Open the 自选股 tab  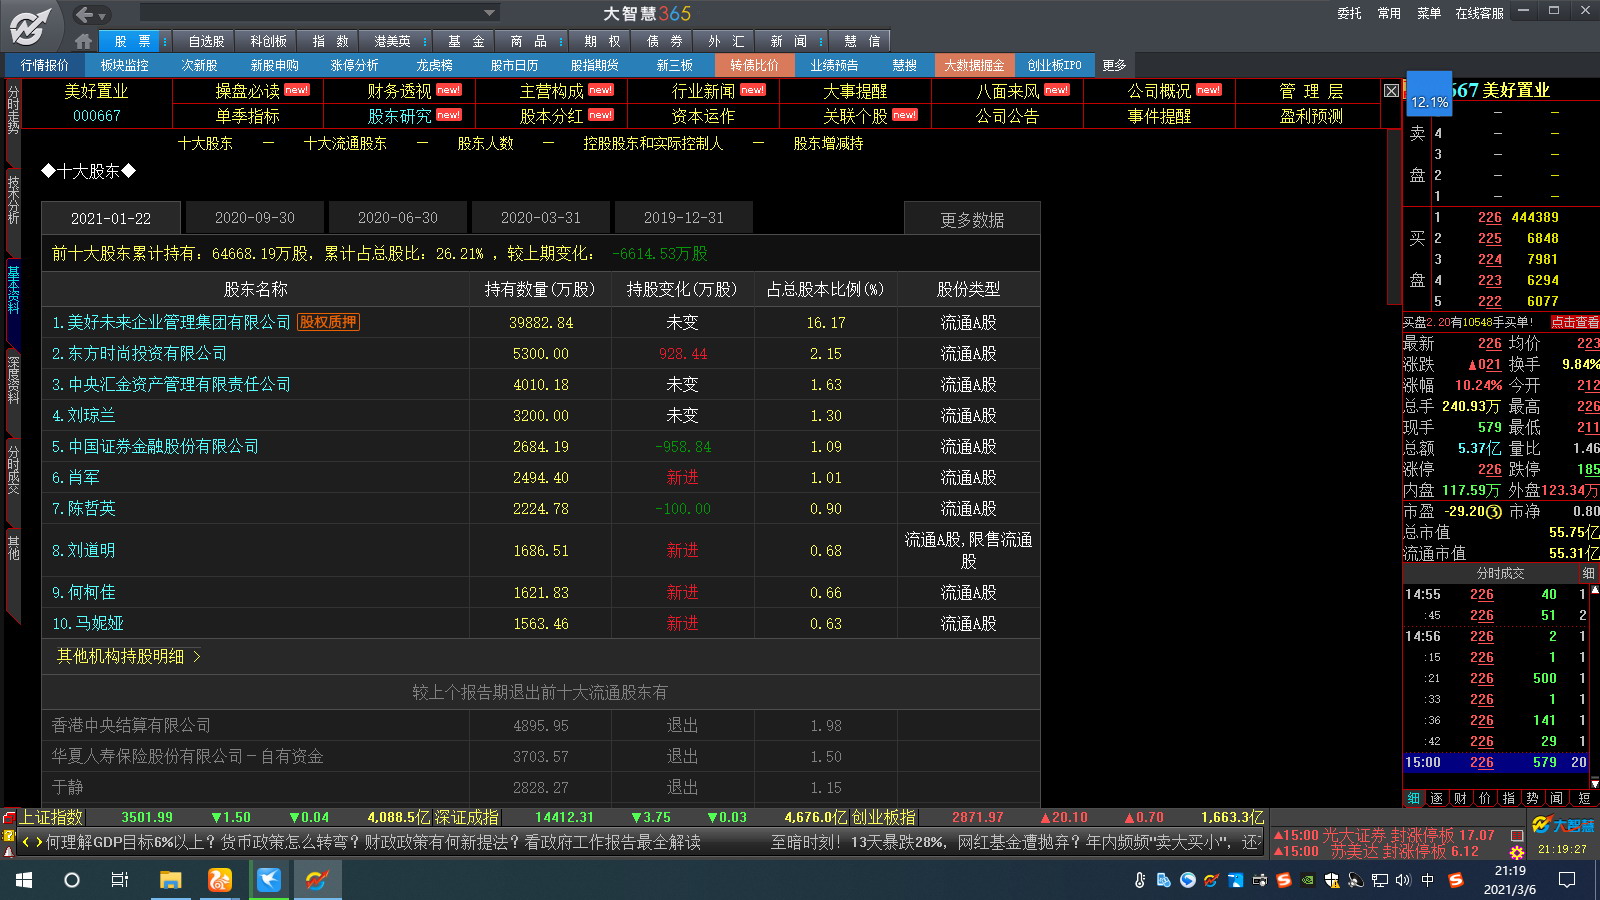tap(206, 41)
